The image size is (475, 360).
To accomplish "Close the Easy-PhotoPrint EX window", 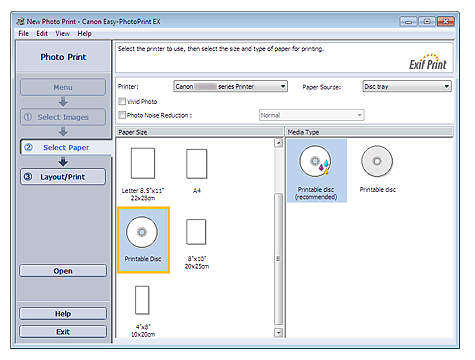I will click(x=446, y=22).
